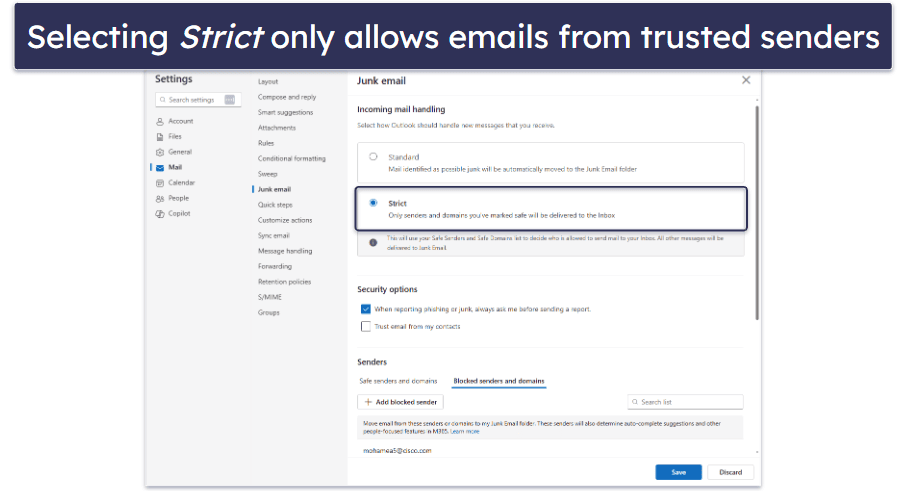The height and width of the screenshot is (491, 906).
Task: Click the Files label in the settings sidebar
Action: click(175, 137)
